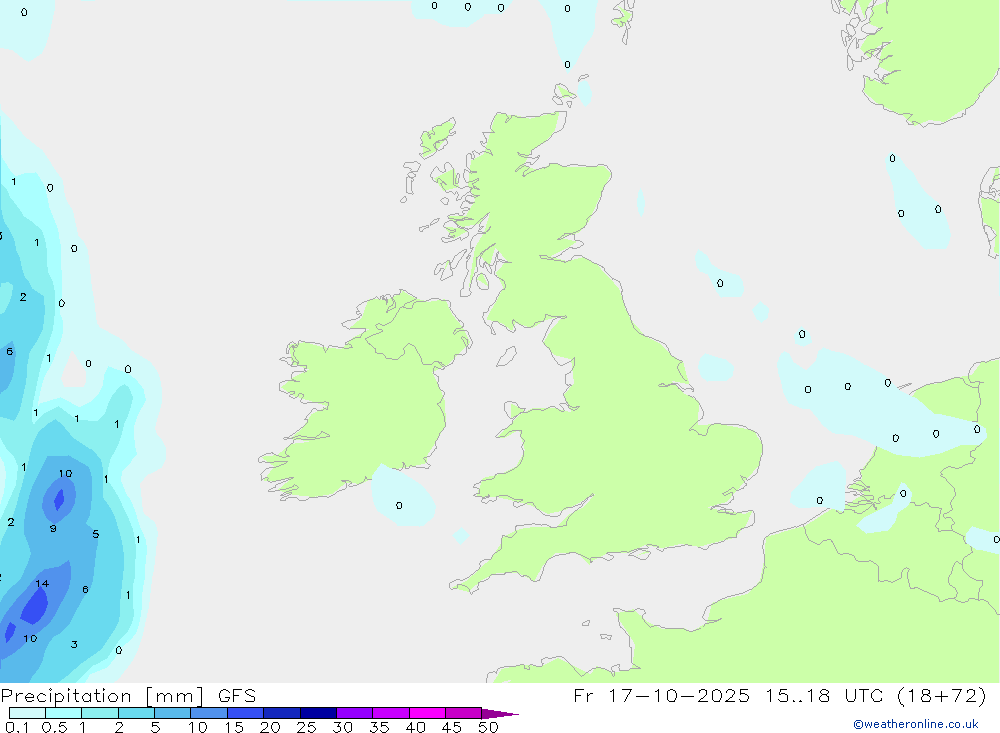Click the 'Precipitation [mm]' title text
Screen dimensions: 1000x733
coord(102,695)
